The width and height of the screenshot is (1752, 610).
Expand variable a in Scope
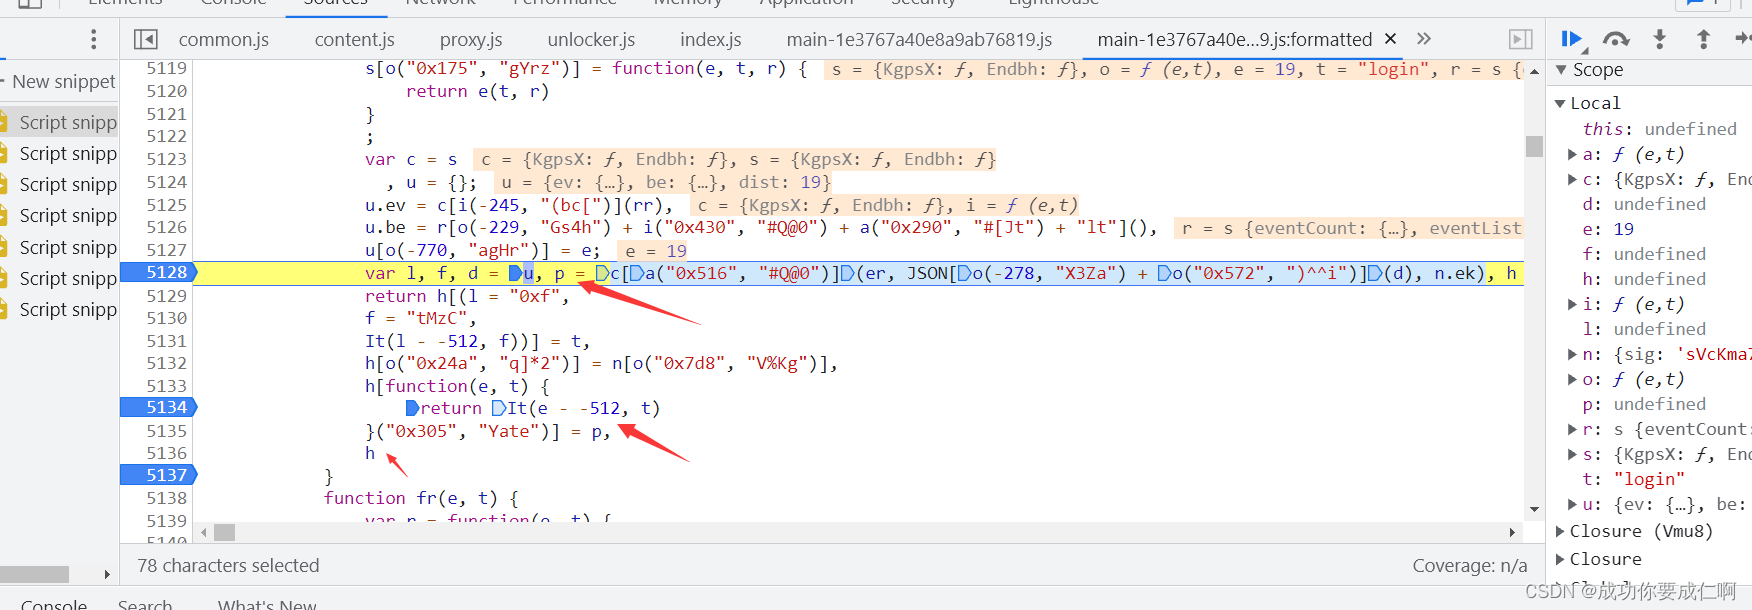(1572, 154)
